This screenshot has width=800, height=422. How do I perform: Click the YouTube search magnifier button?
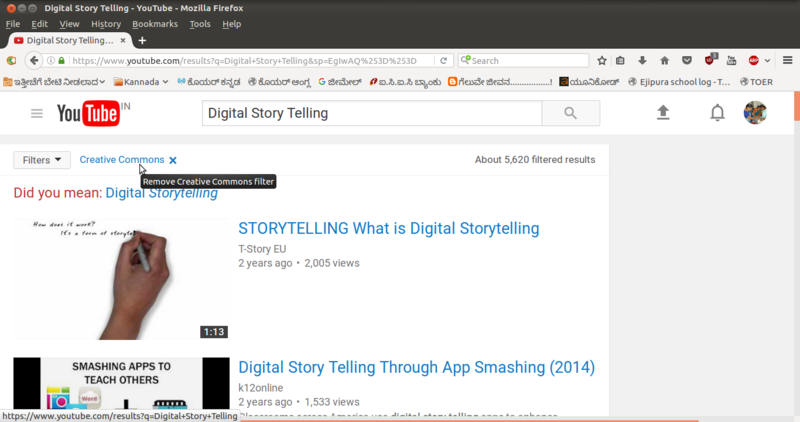[x=570, y=113]
